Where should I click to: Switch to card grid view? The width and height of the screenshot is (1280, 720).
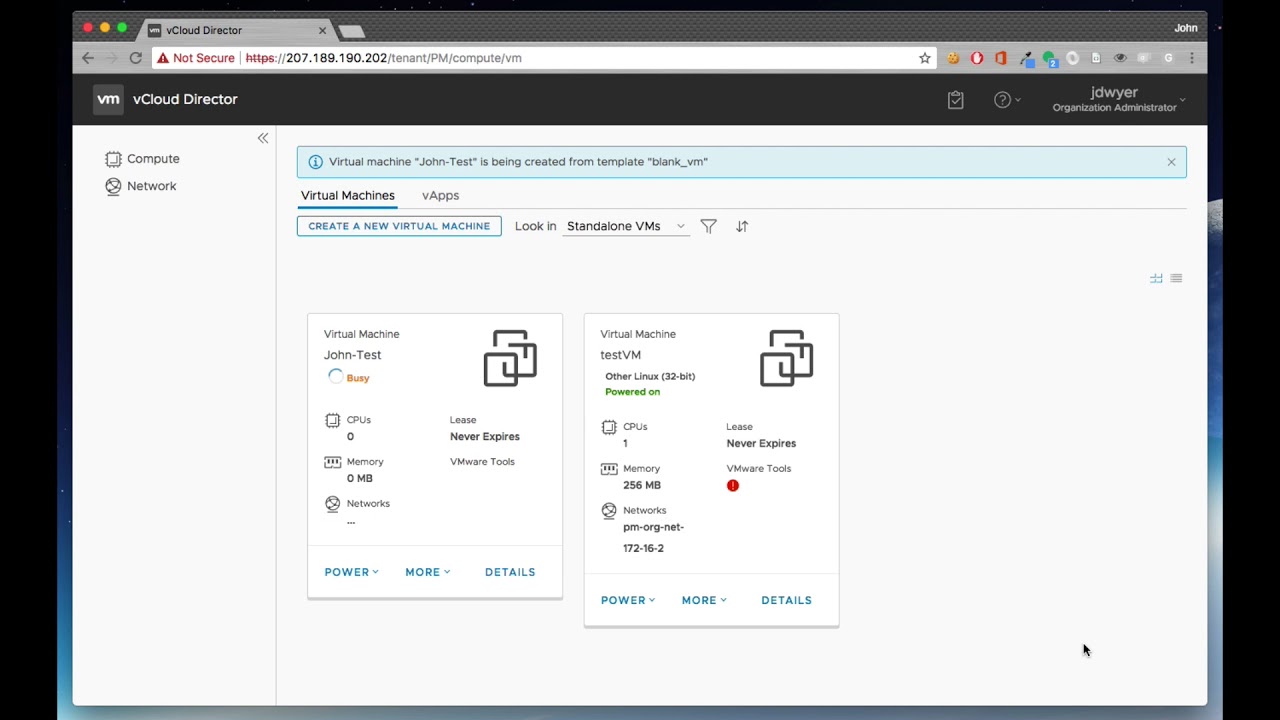tap(1156, 279)
